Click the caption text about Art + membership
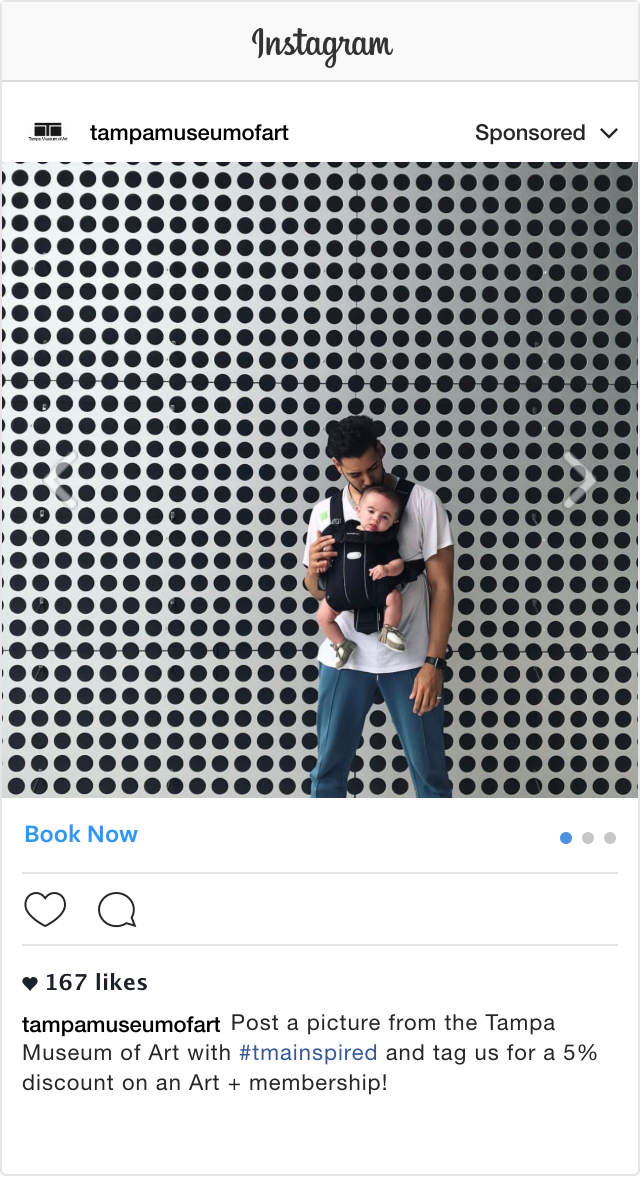Screen dimensions: 644x1178 [x=310, y=1053]
